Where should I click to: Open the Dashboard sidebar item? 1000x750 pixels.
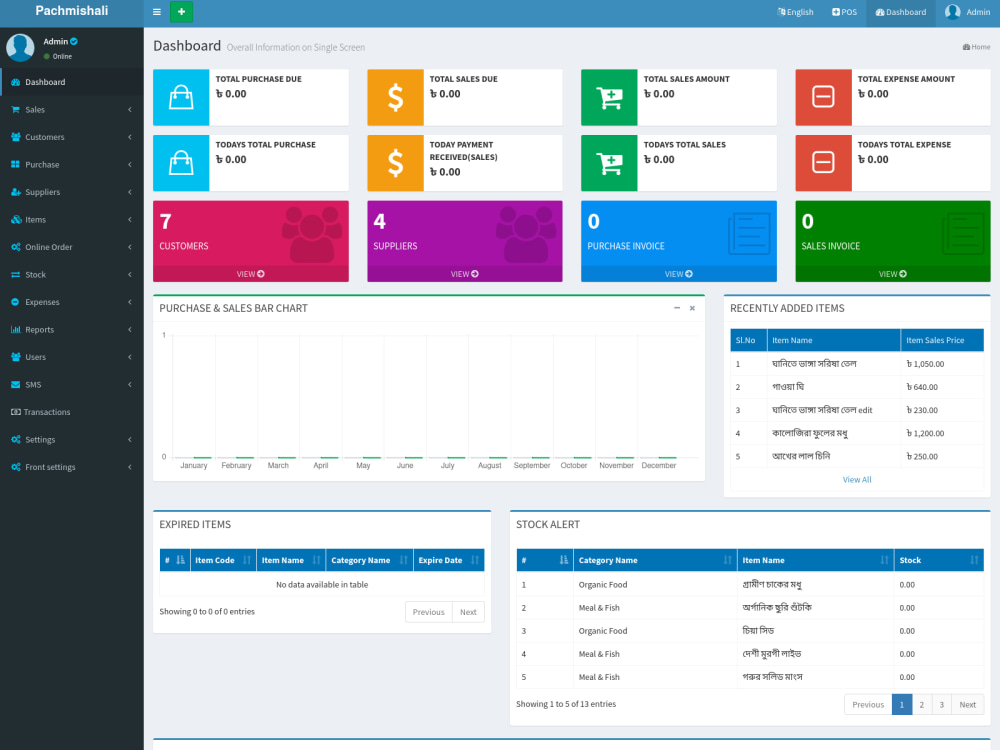(71, 82)
